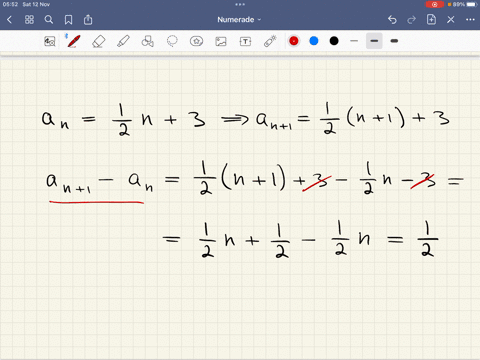Tap the battery indicator in status bar
This screenshot has width=480, height=360.
pos(472,4)
